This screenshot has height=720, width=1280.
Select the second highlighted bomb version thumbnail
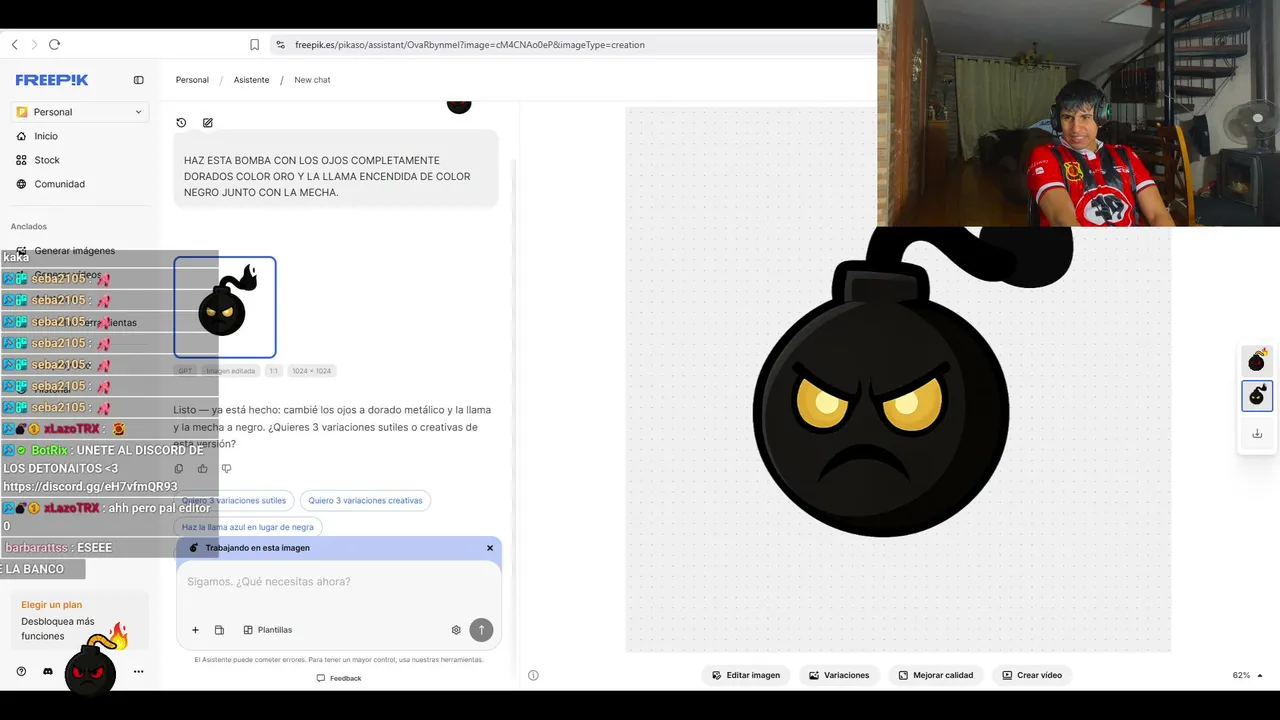coord(1257,396)
